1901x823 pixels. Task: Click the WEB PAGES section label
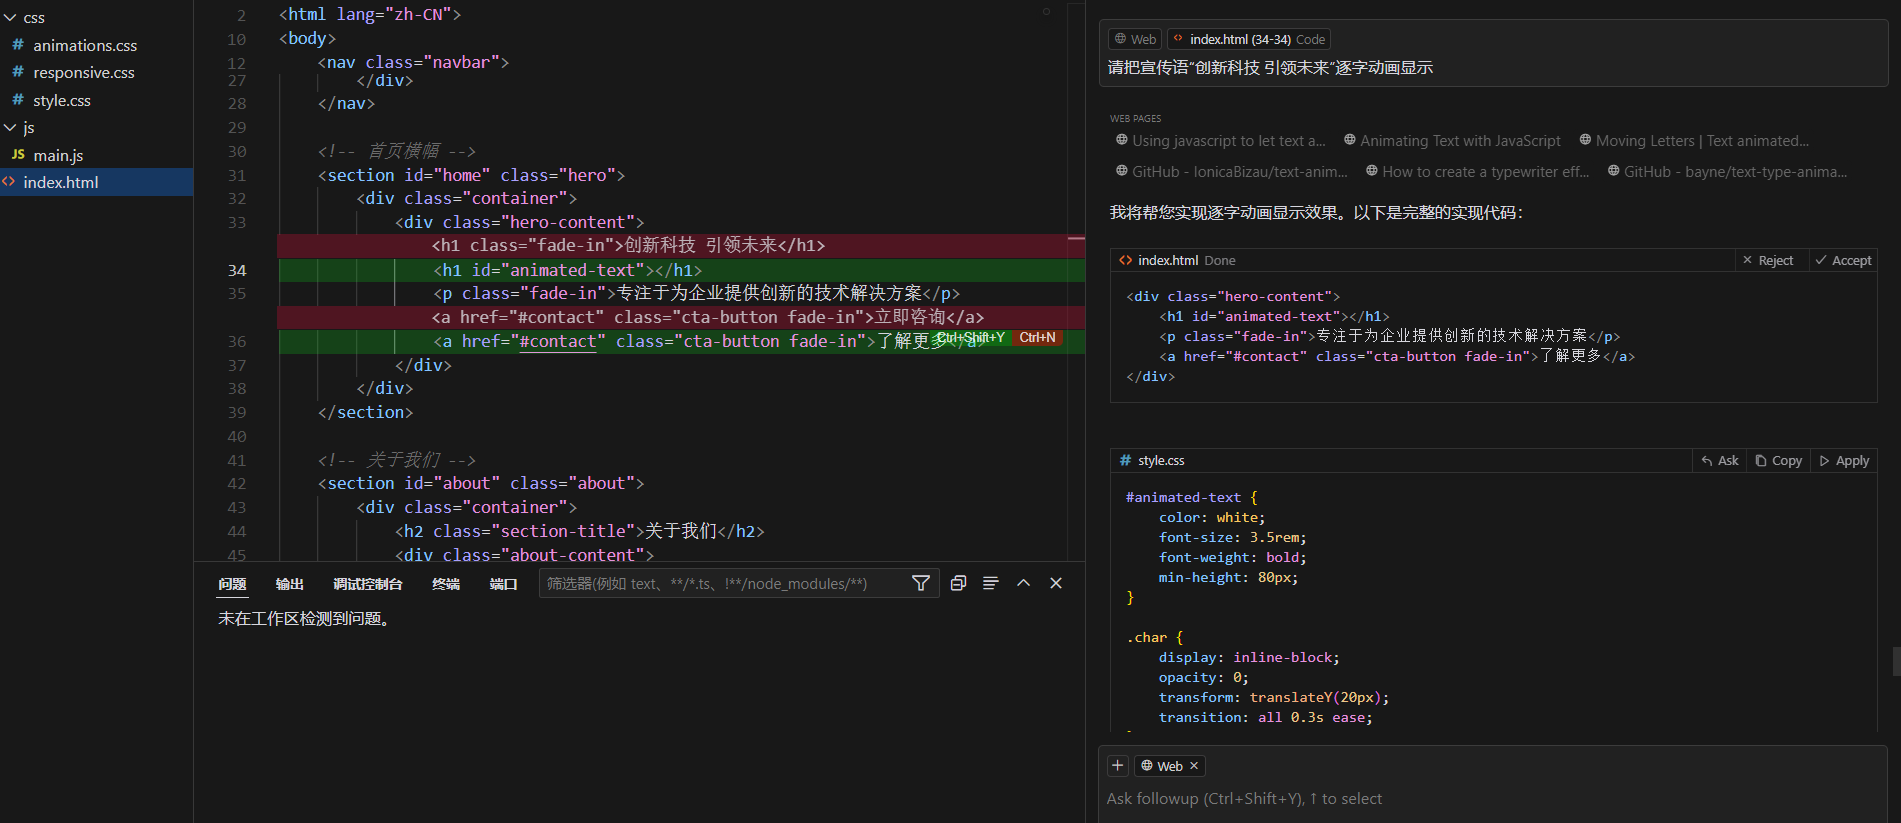pos(1135,118)
